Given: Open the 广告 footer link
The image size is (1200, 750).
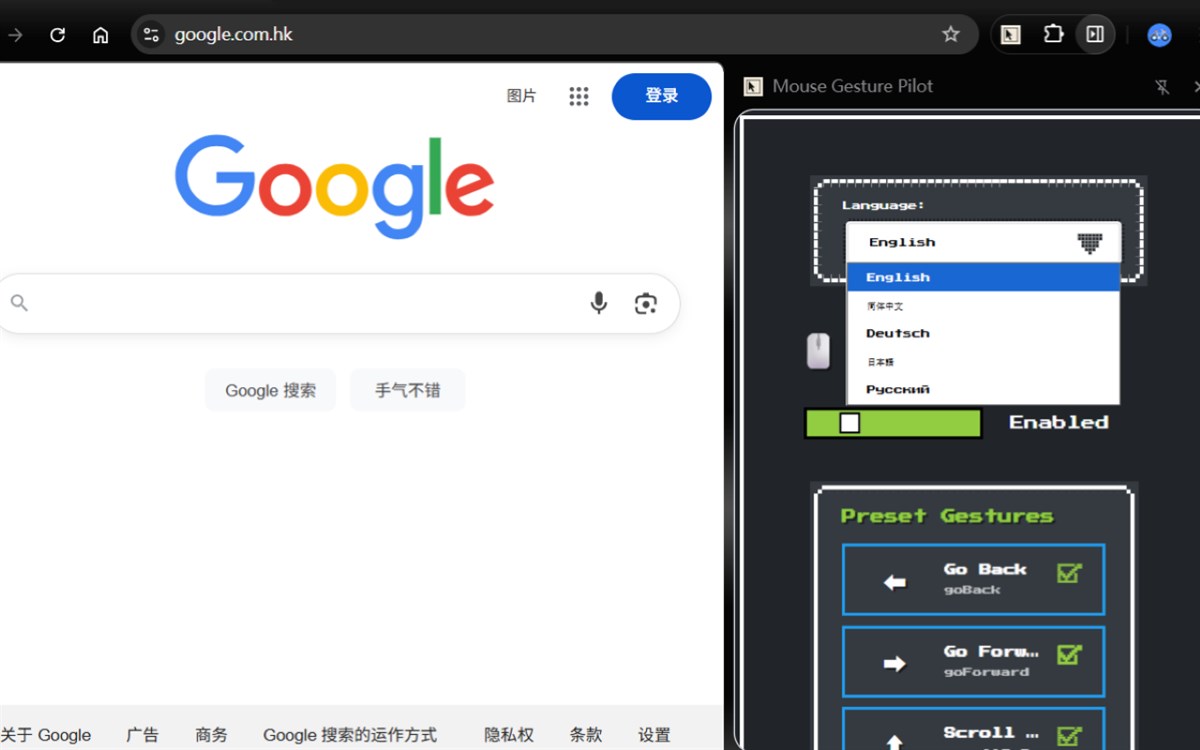Looking at the screenshot, I should [x=142, y=735].
